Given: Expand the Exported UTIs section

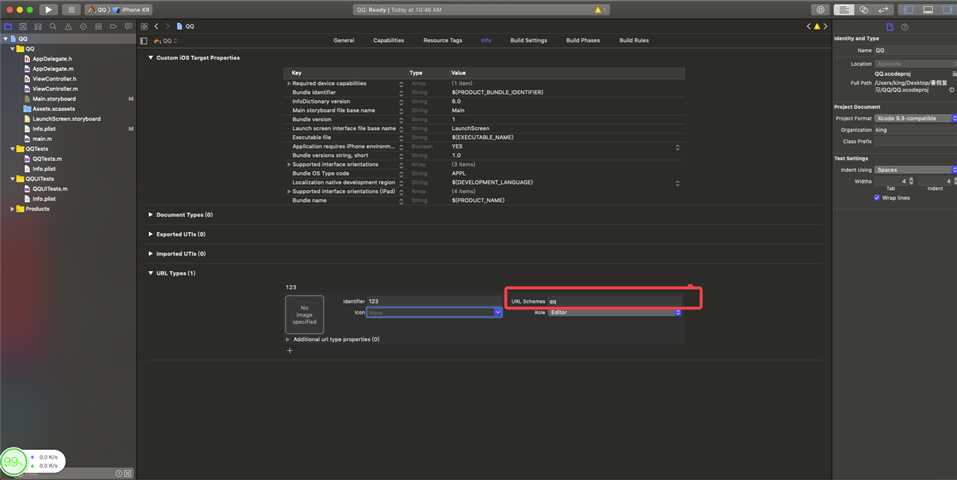Looking at the screenshot, I should pos(151,235).
